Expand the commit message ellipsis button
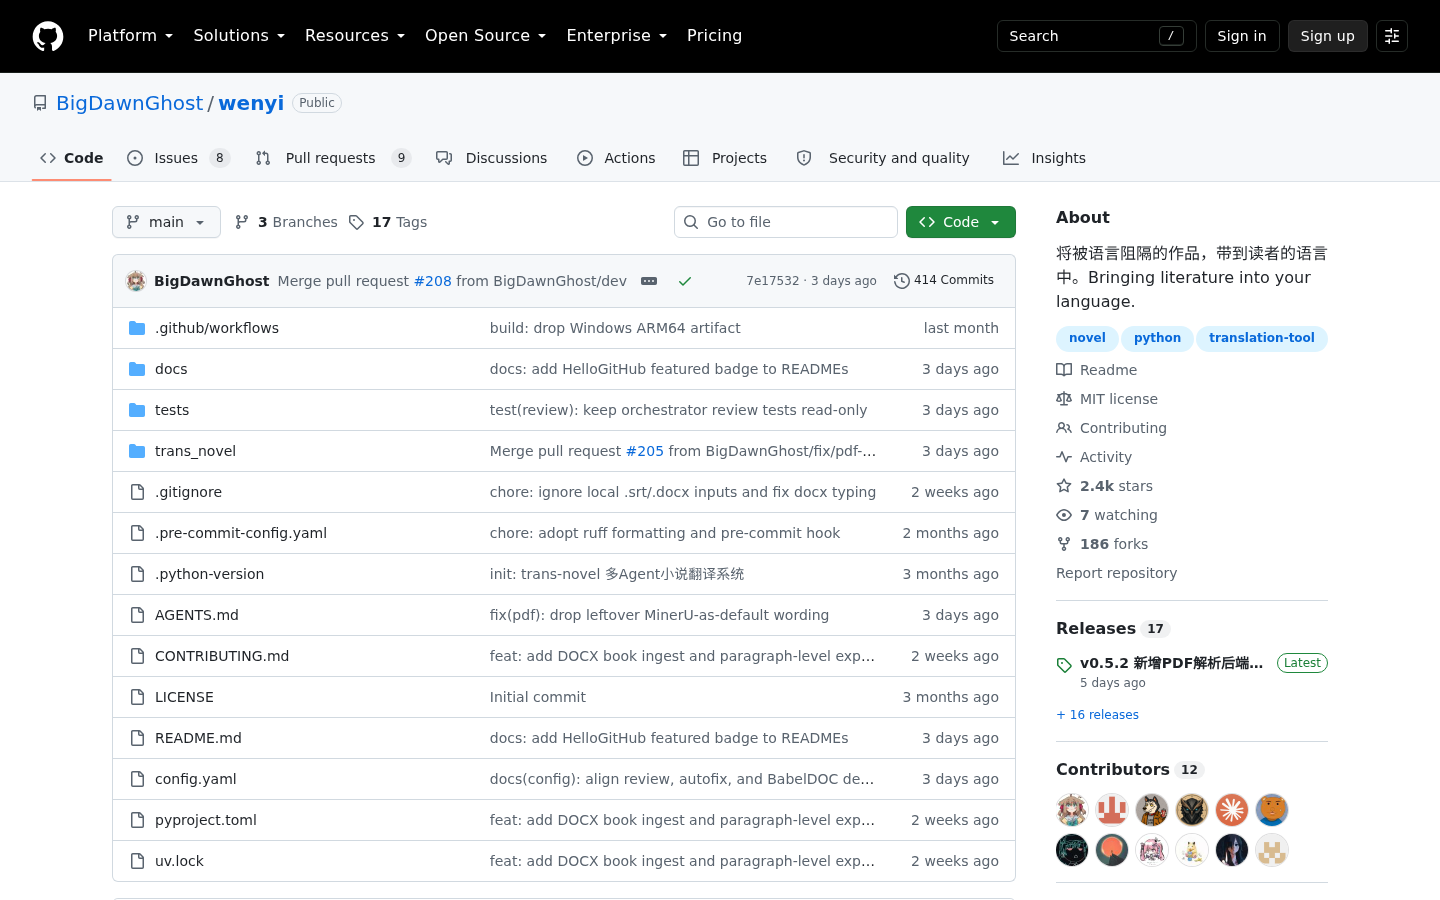Viewport: 1440px width, 900px height. point(649,281)
